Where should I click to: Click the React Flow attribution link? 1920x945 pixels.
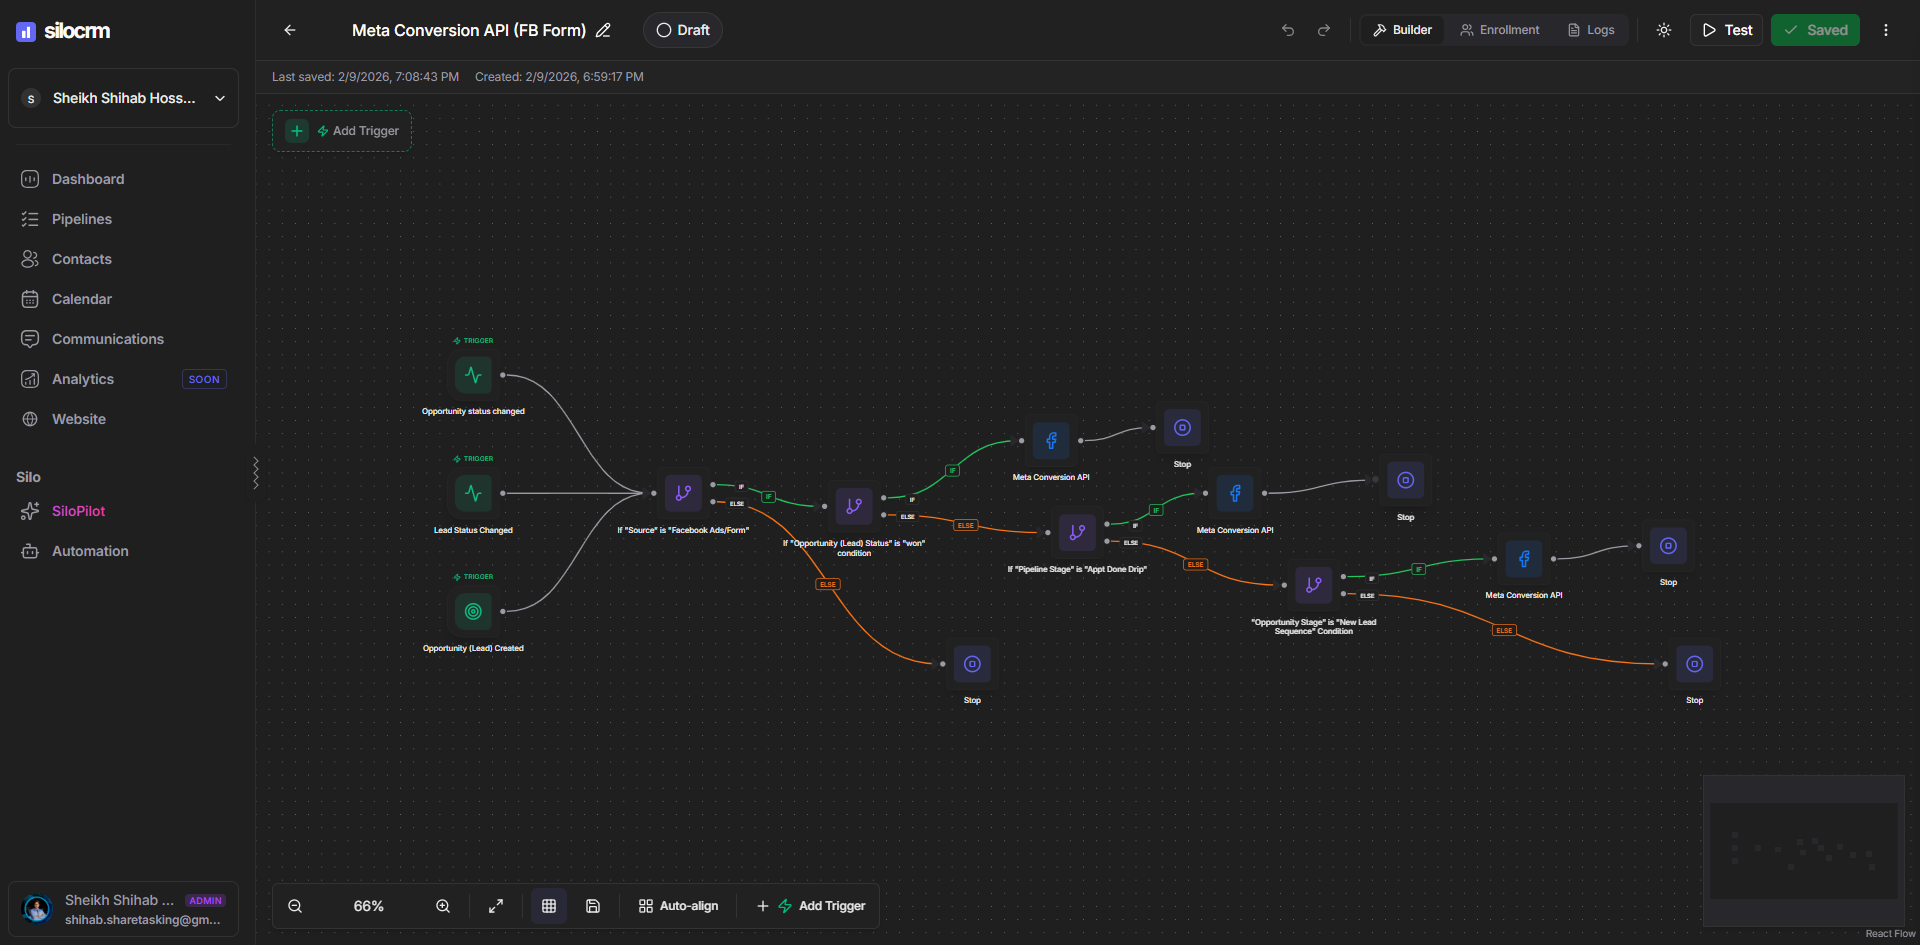[x=1890, y=933]
